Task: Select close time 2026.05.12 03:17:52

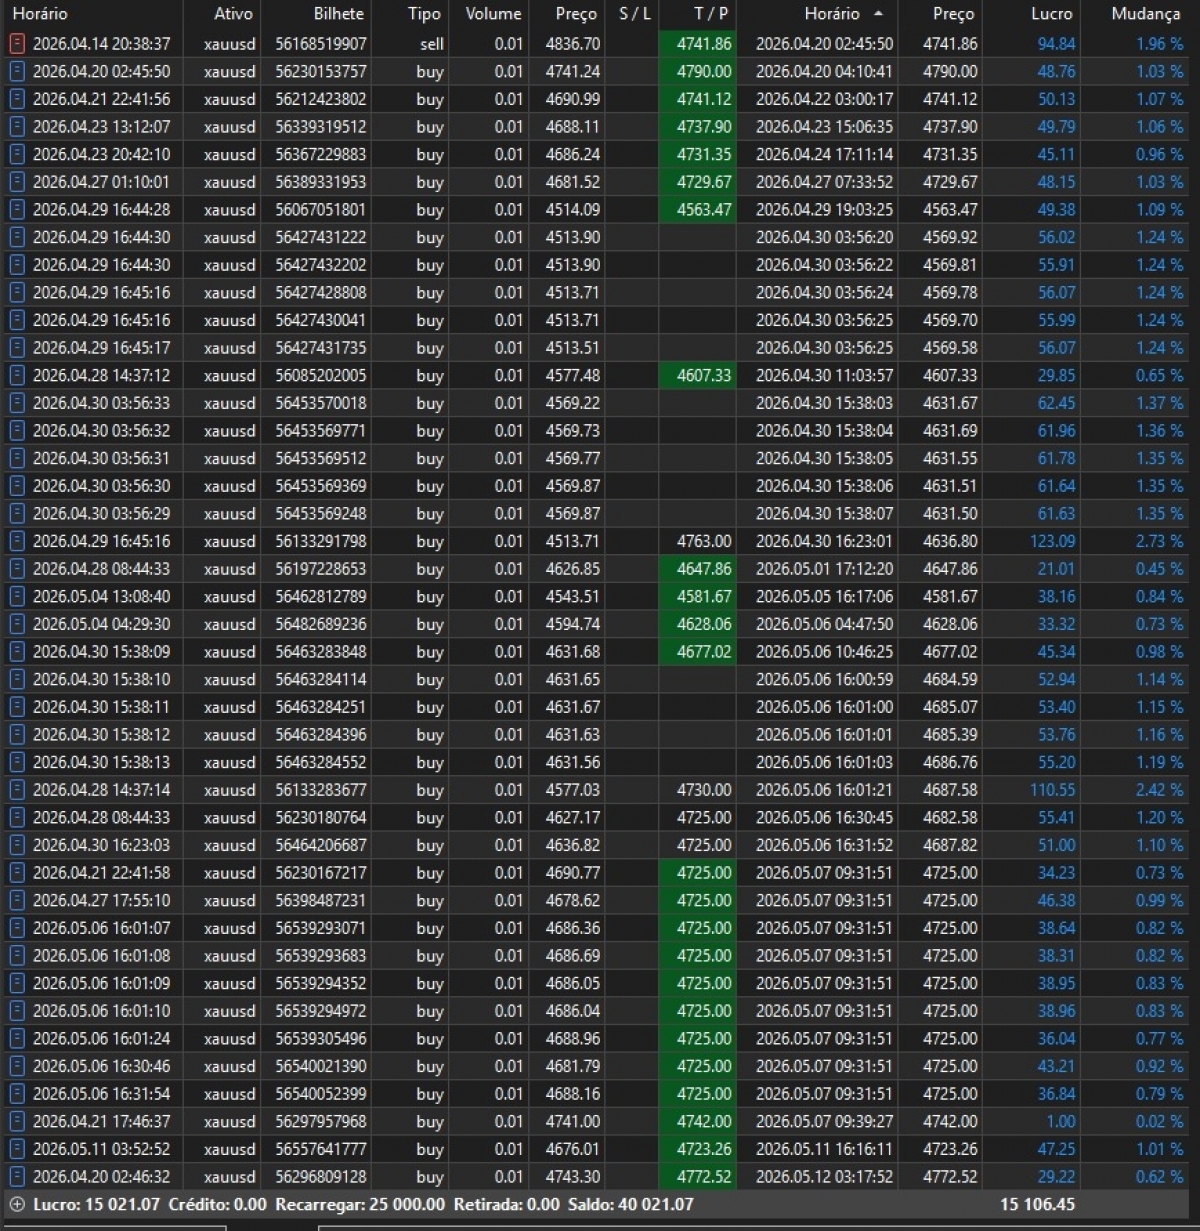Action: click(x=824, y=1177)
